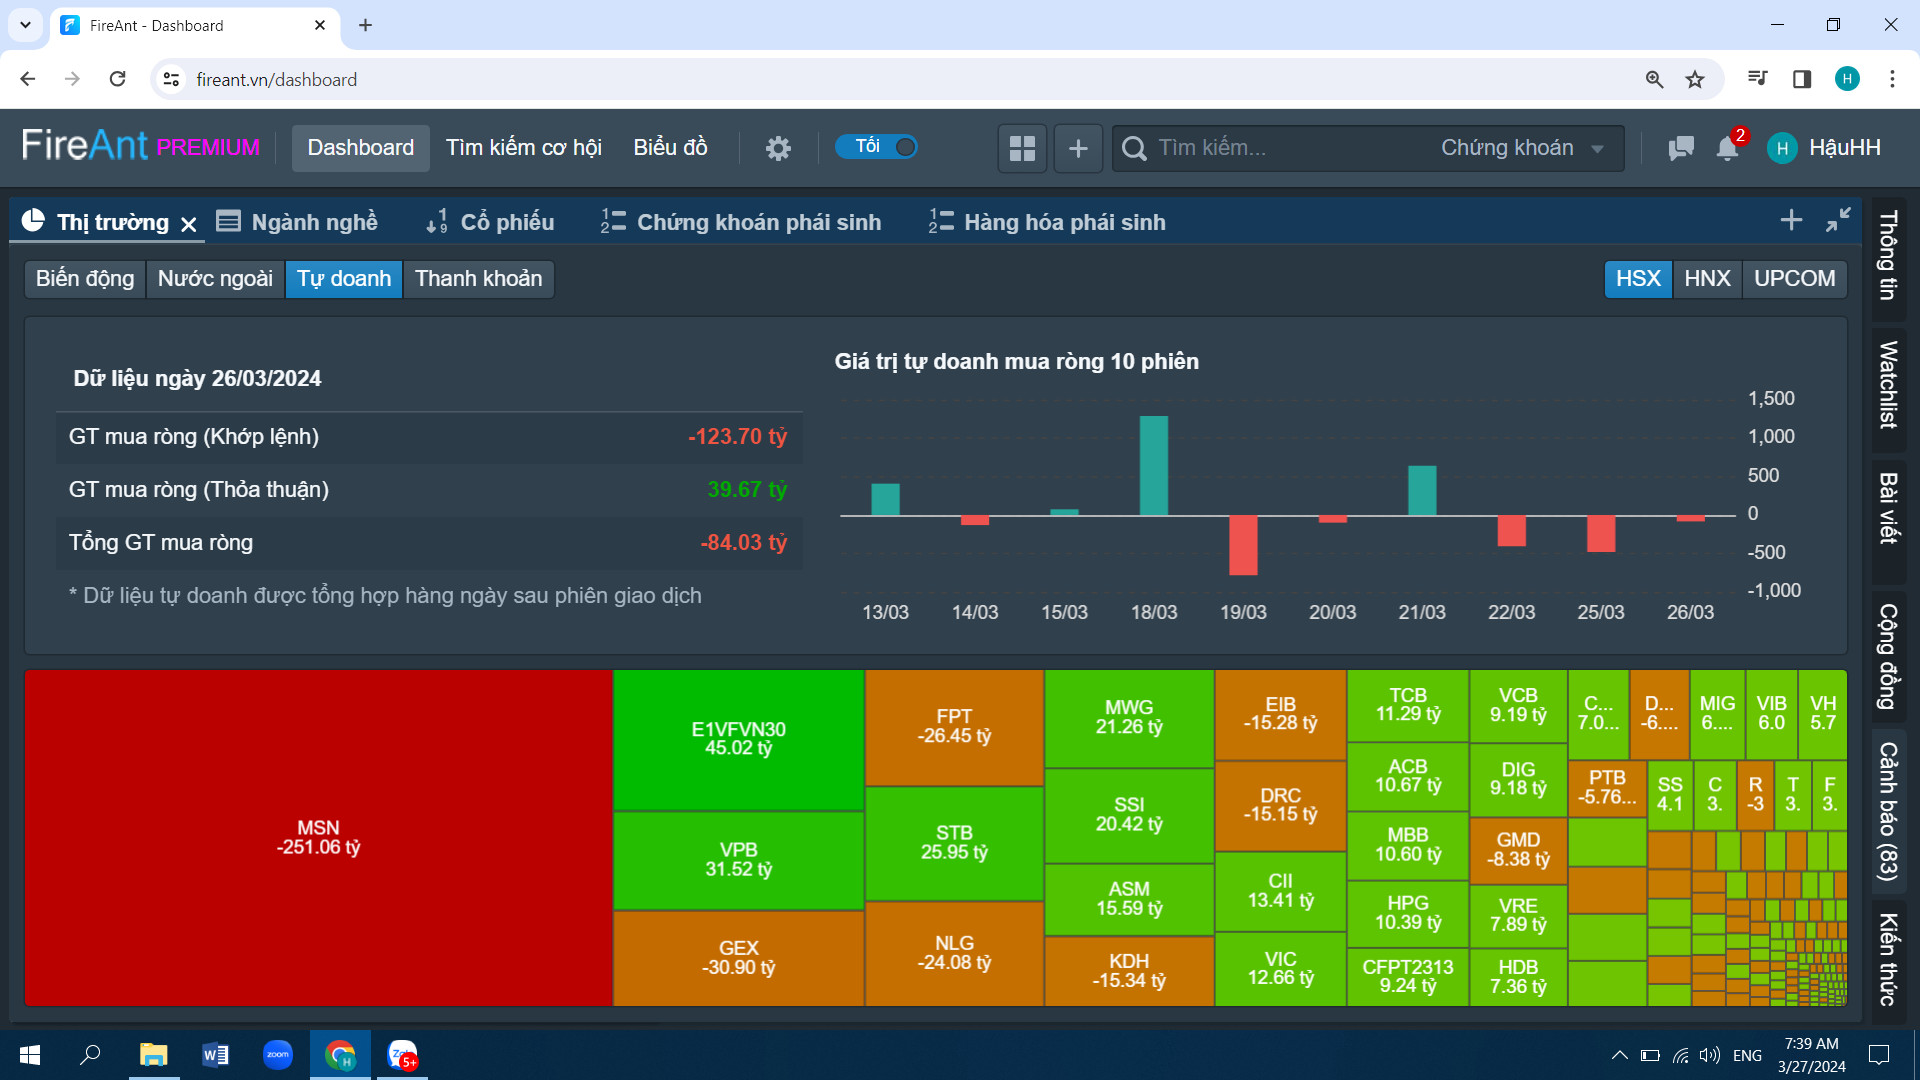Add a new tab with plus icon
Image resolution: width=1920 pixels, height=1080 pixels.
1791,220
